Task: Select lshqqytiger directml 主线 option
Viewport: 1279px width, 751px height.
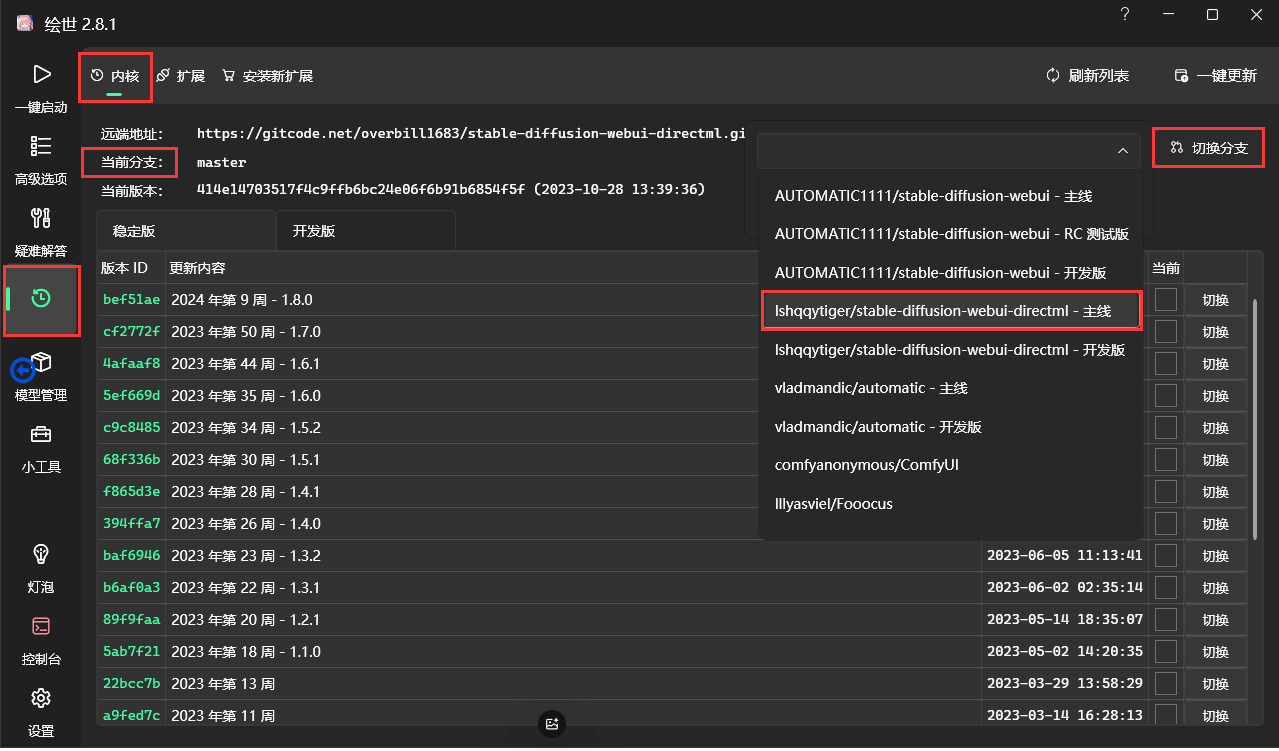Action: pos(951,311)
